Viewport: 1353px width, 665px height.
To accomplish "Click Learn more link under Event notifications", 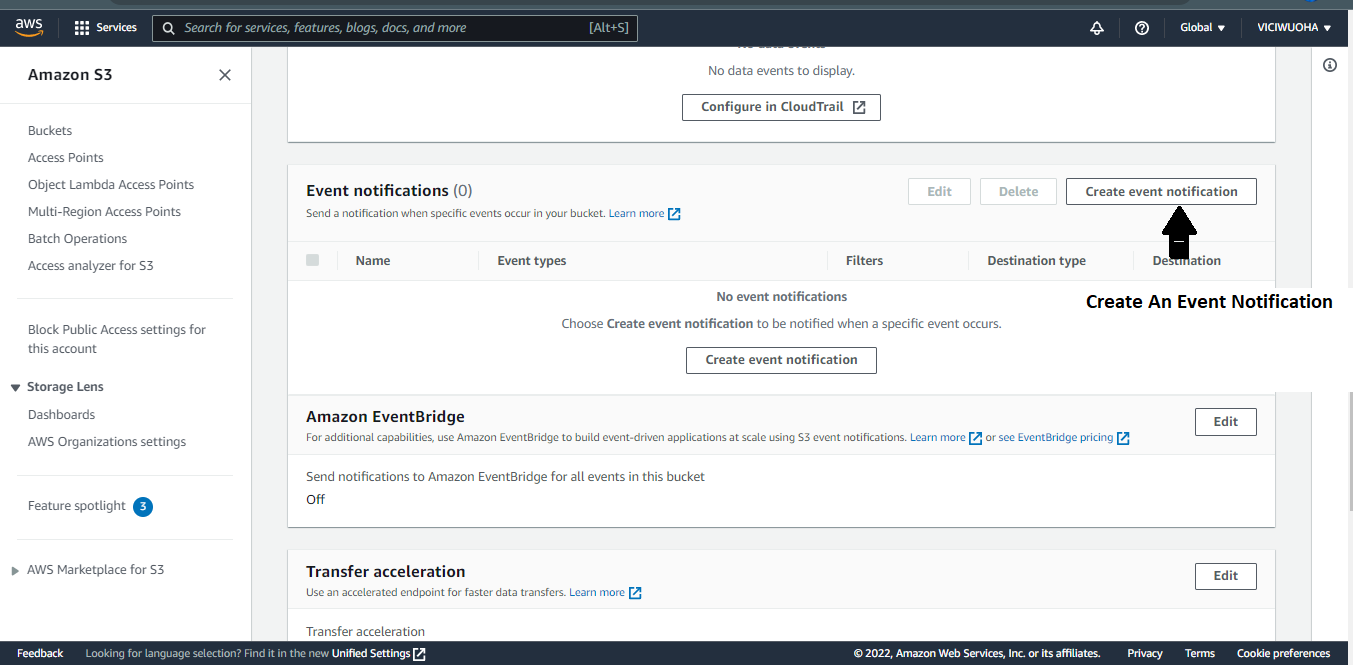I will (636, 214).
